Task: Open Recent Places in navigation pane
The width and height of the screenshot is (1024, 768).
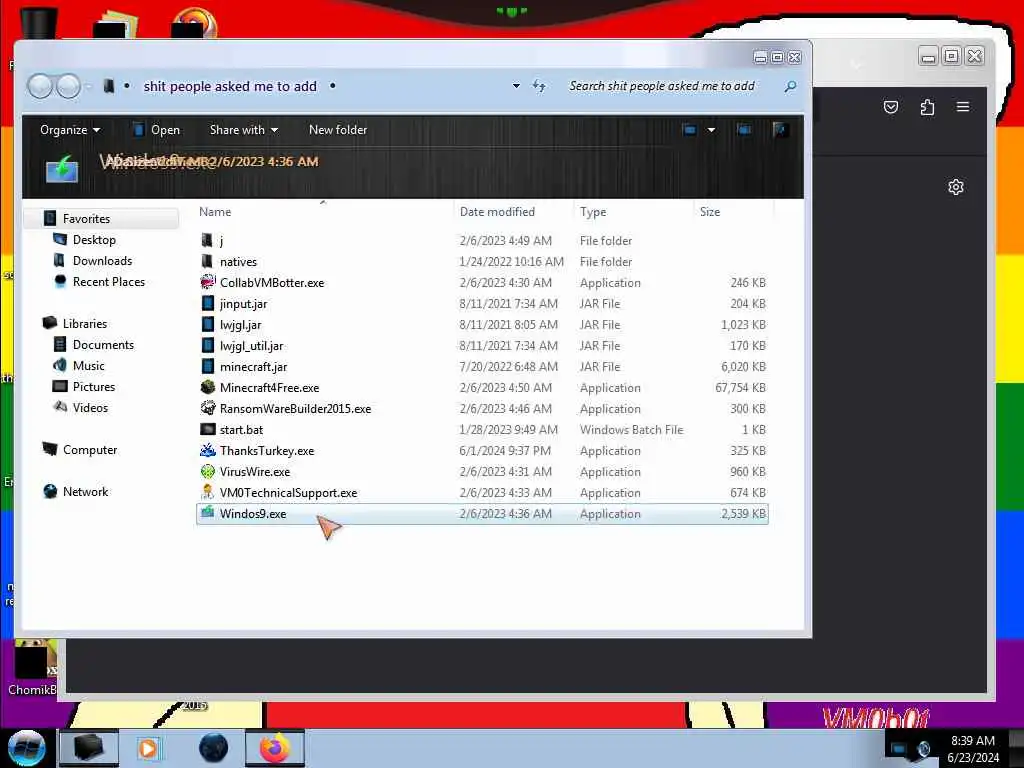Action: [109, 281]
